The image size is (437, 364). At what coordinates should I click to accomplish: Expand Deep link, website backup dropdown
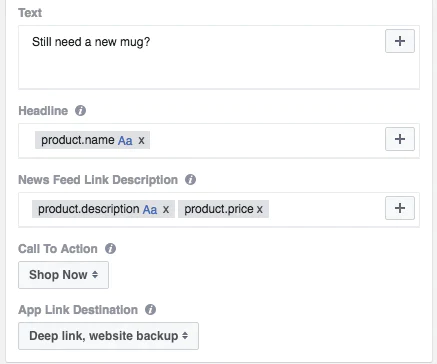point(108,336)
